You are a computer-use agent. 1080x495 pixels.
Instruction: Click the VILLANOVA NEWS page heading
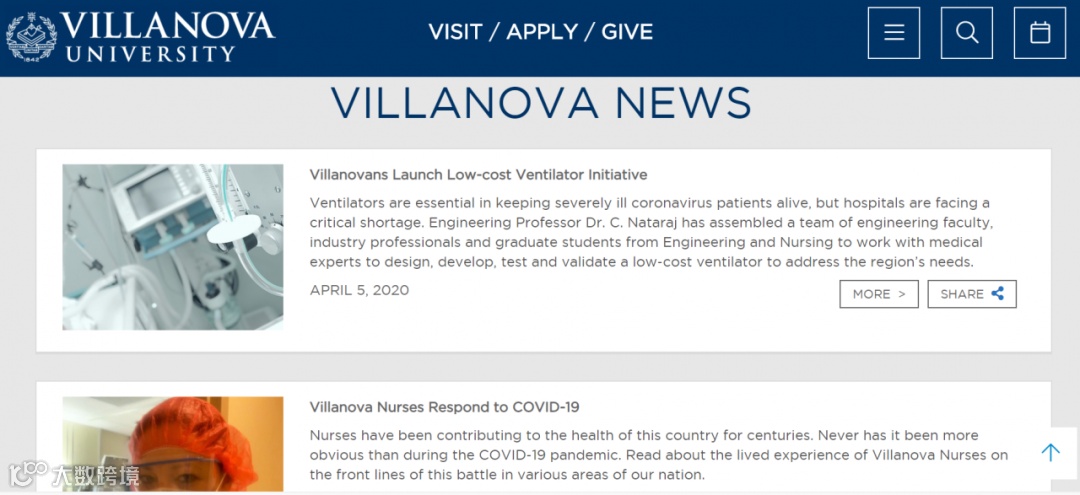[x=540, y=103]
